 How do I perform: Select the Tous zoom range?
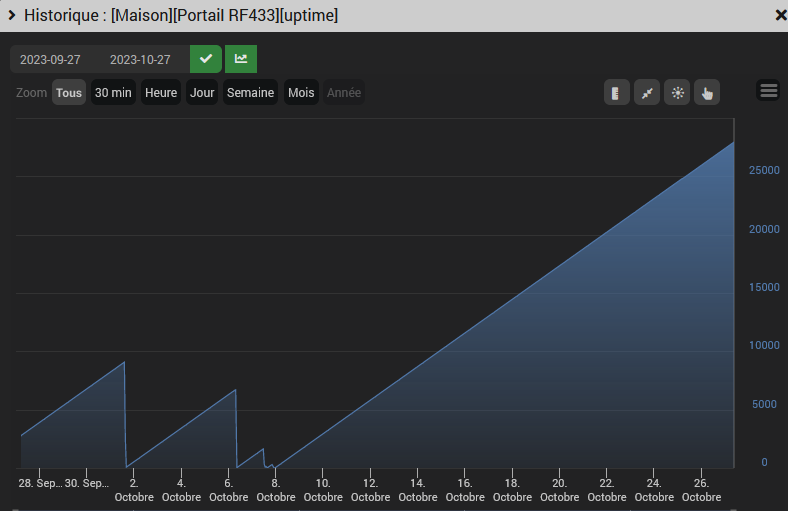(x=69, y=92)
